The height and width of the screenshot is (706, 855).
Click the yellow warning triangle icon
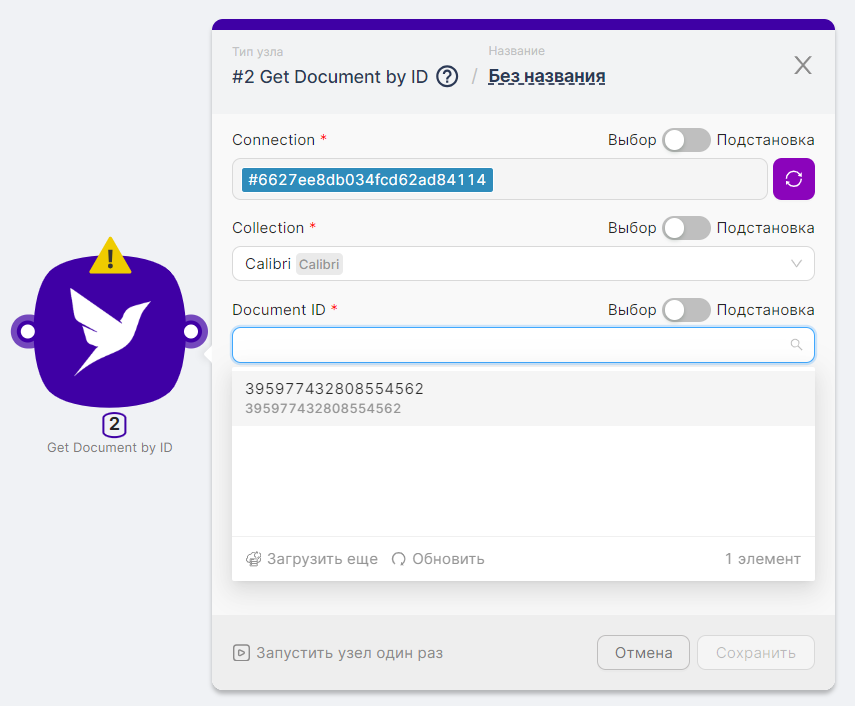coord(110,256)
